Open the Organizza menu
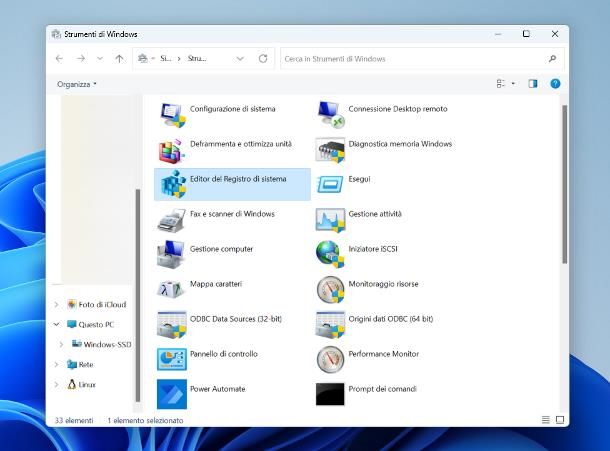Screen dimensions: 610x451 point(77,84)
